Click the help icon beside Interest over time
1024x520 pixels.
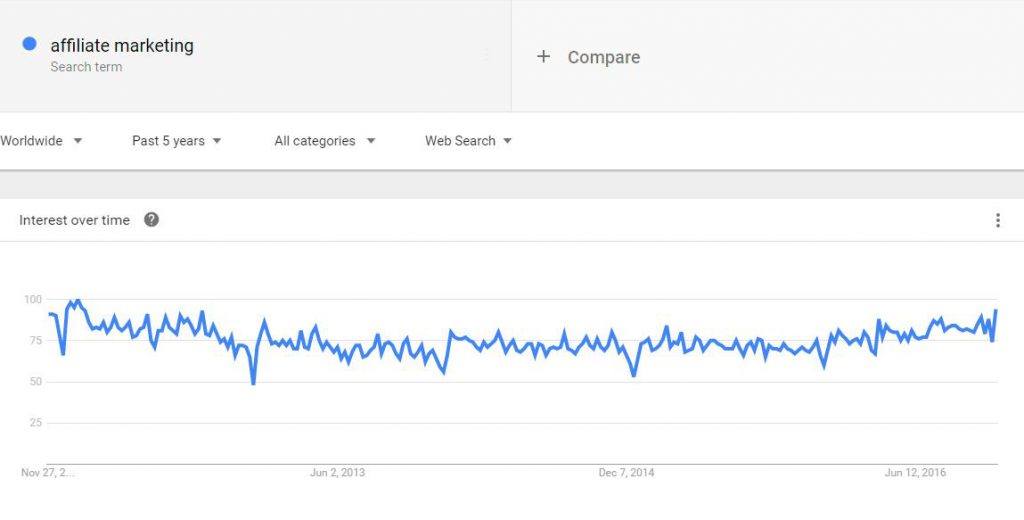[x=152, y=220]
